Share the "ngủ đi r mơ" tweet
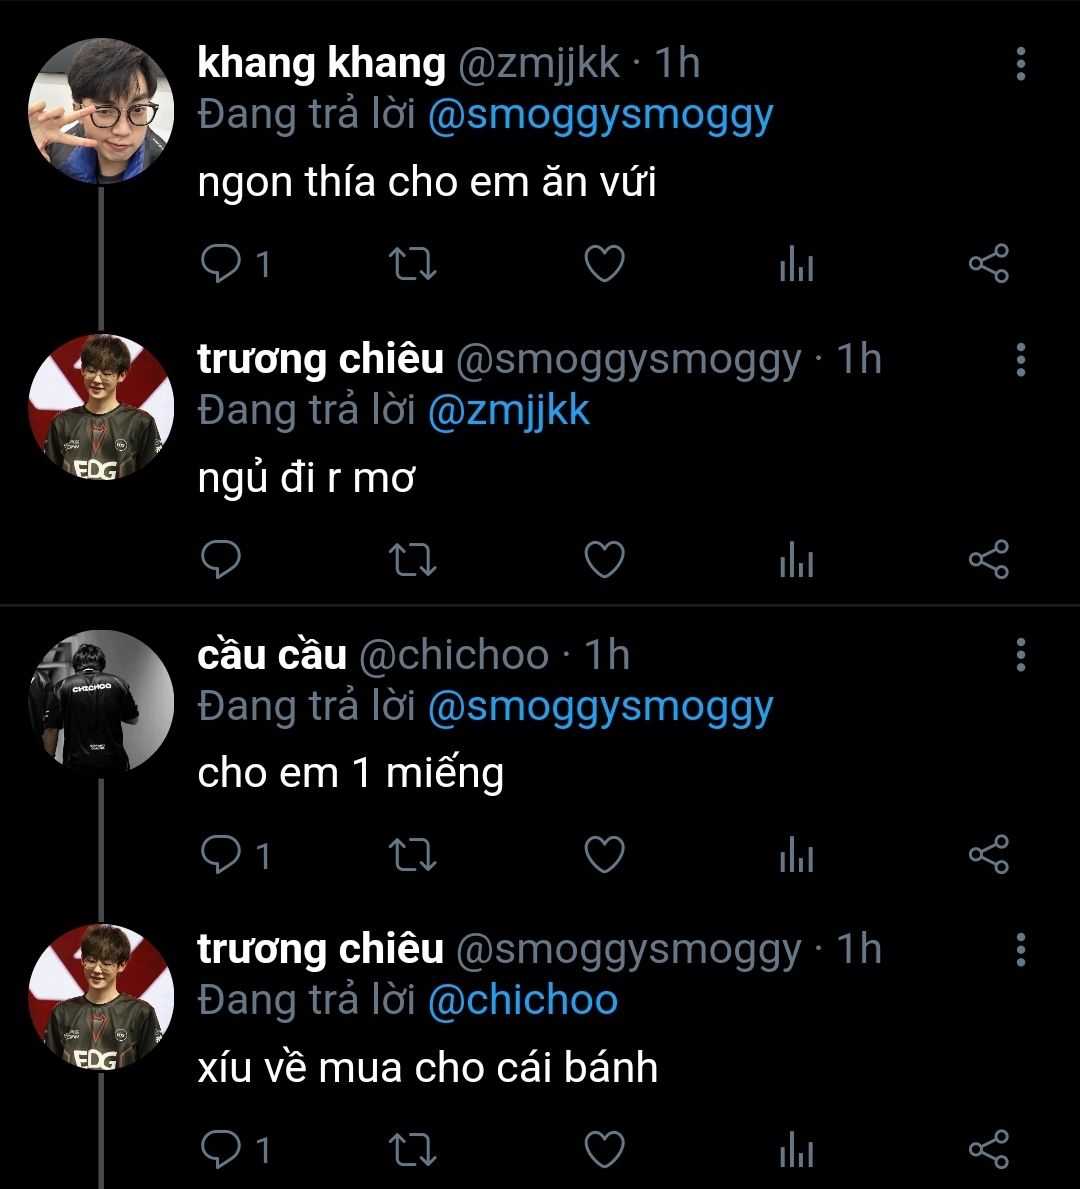This screenshot has height=1189, width=1080. tap(989, 560)
